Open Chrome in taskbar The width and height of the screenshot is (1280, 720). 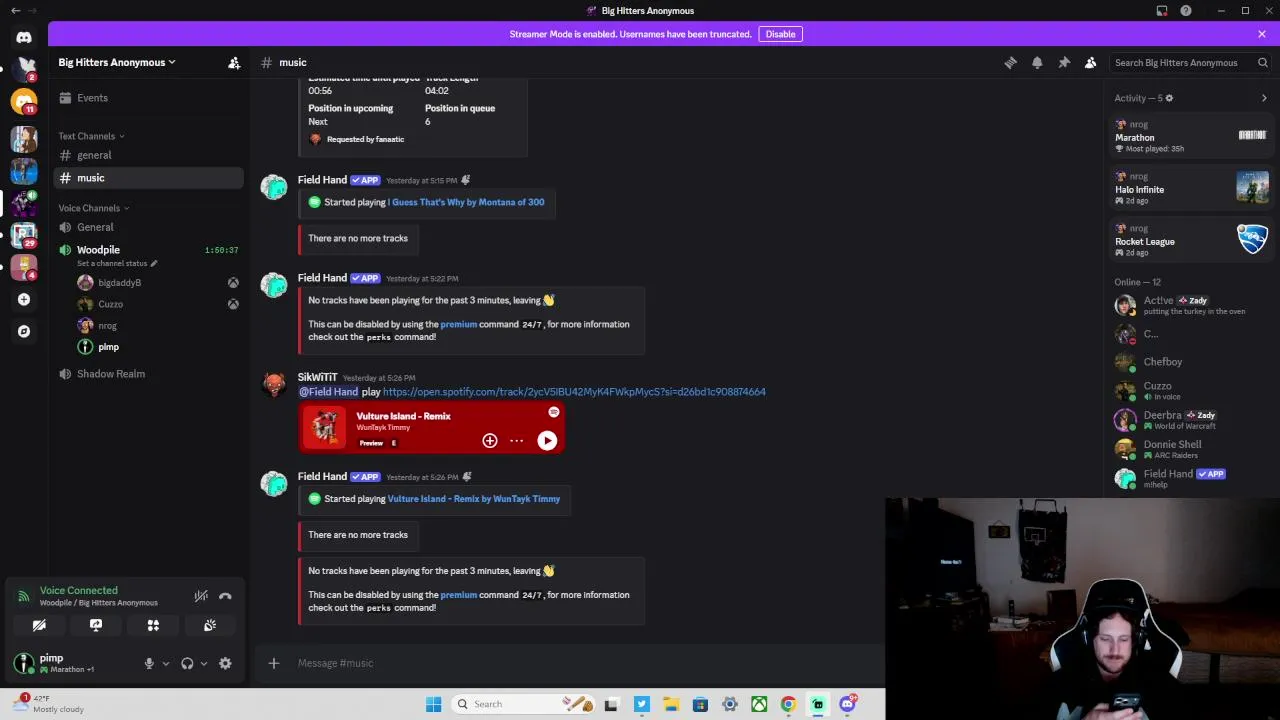[x=789, y=704]
